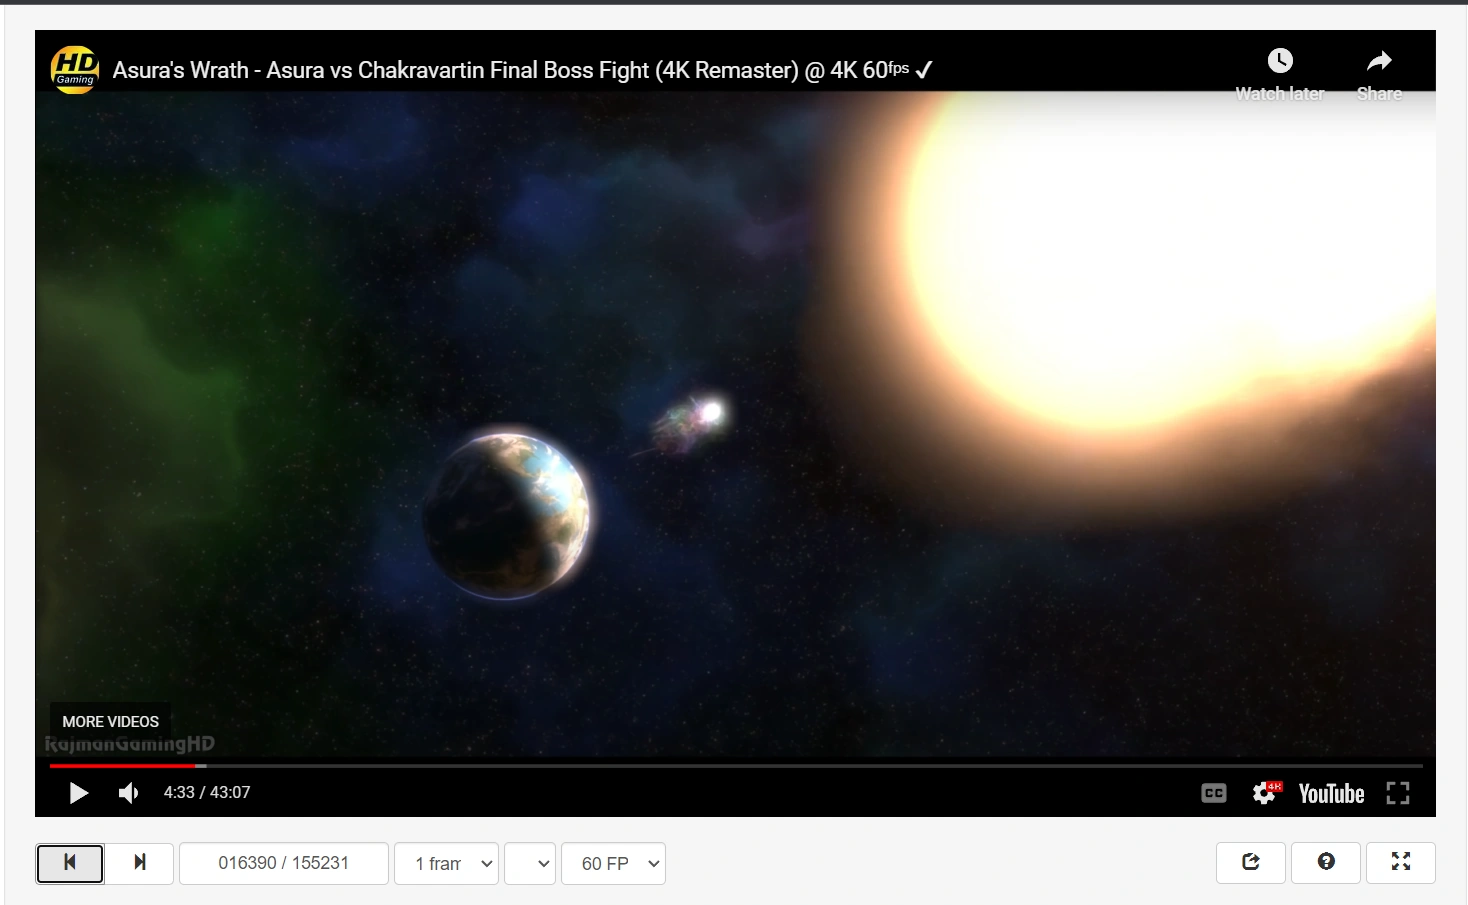Seek using the red video progress bar

[736, 766]
